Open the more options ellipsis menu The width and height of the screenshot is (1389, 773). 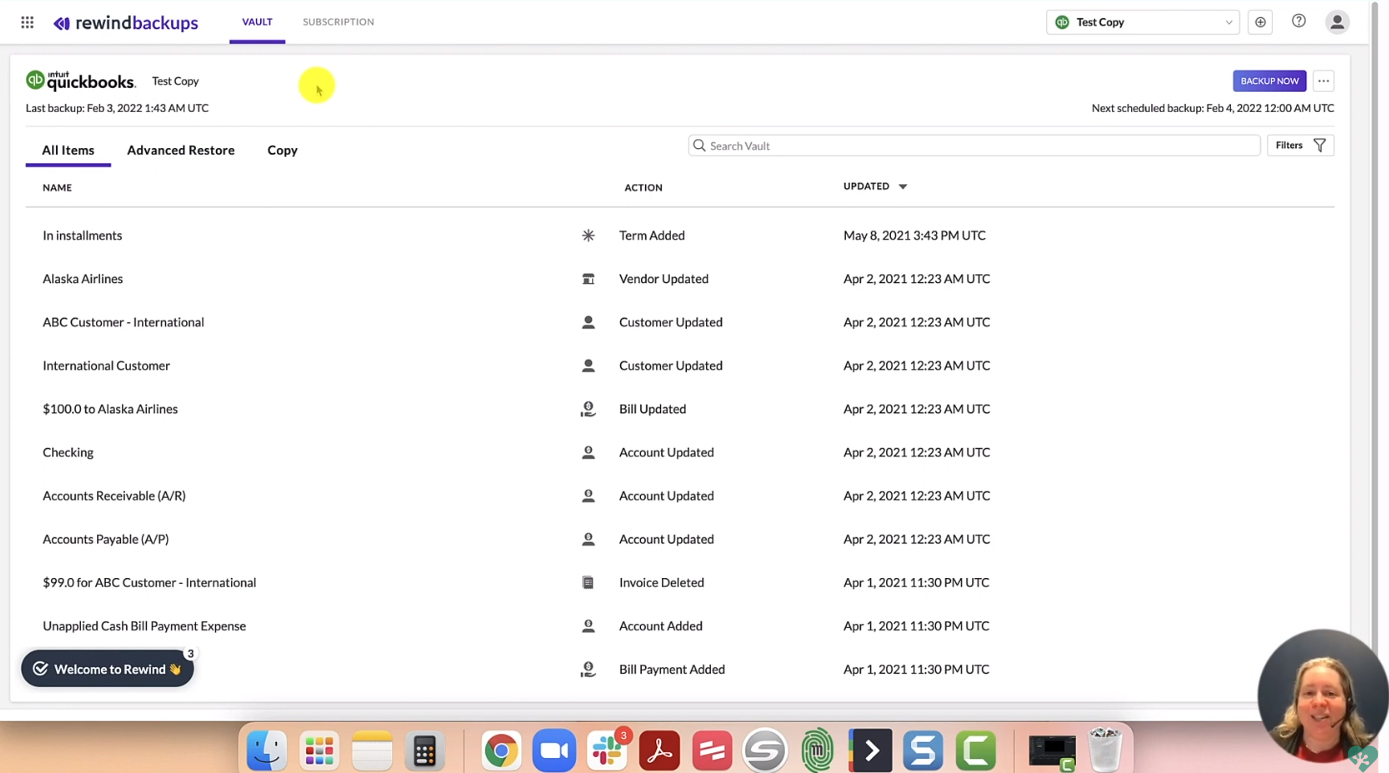click(1323, 81)
